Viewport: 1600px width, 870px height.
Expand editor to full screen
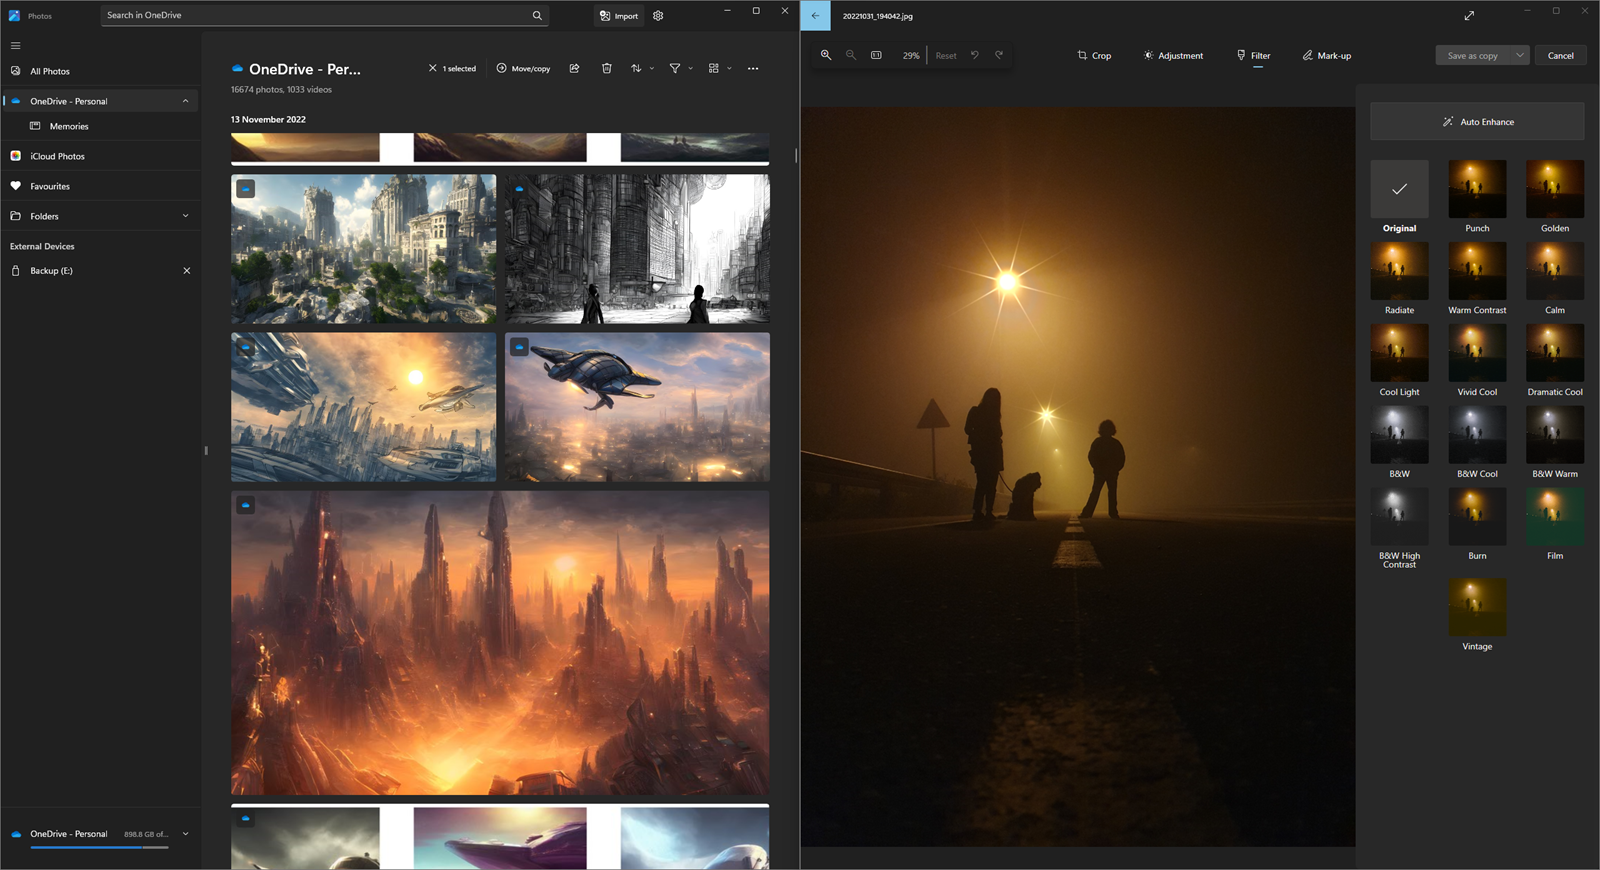(x=1469, y=16)
